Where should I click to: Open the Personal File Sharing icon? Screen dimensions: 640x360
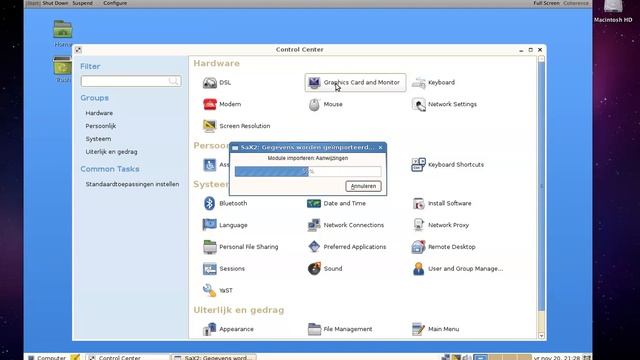[241, 247]
